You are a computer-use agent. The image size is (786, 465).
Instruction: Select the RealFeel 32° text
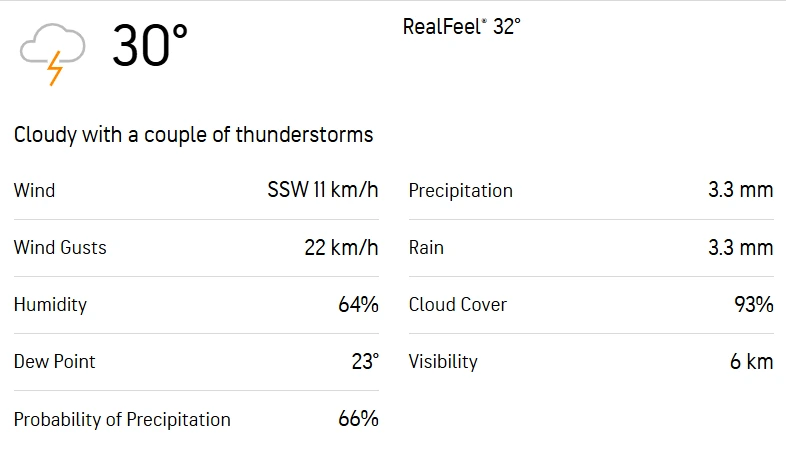tap(461, 27)
